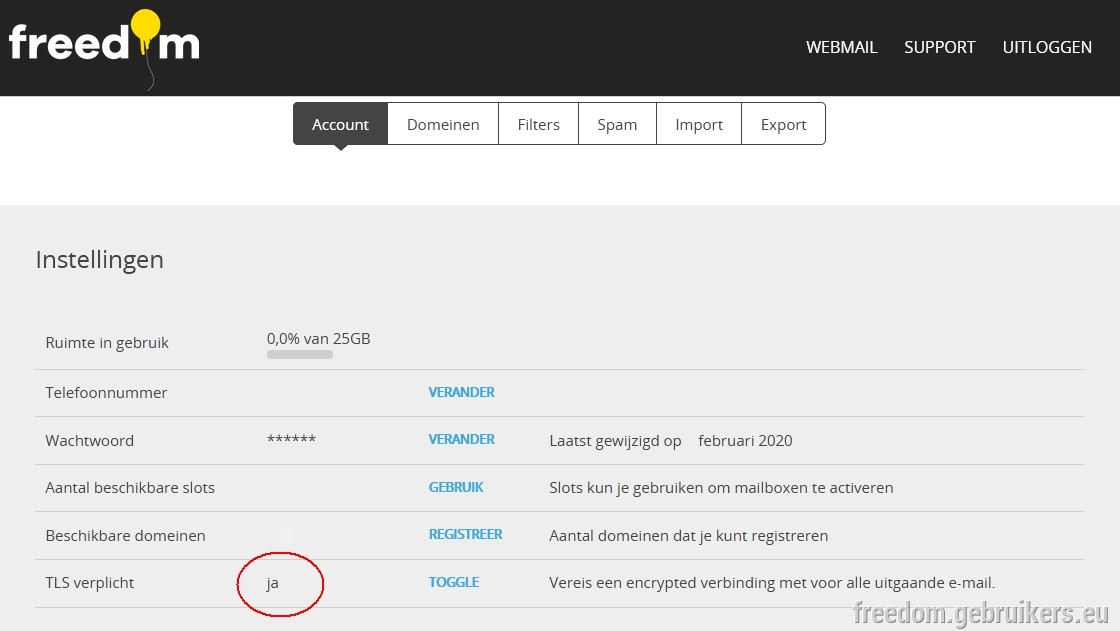This screenshot has height=631, width=1120.
Task: Click REGISTREER for available domains
Action: pyautogui.click(x=465, y=535)
